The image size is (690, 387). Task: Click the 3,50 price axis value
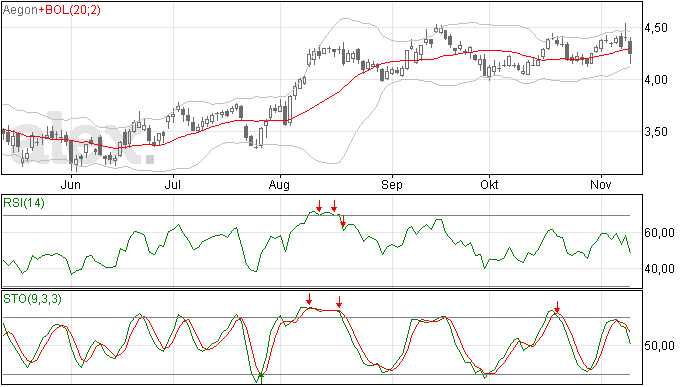pos(656,132)
